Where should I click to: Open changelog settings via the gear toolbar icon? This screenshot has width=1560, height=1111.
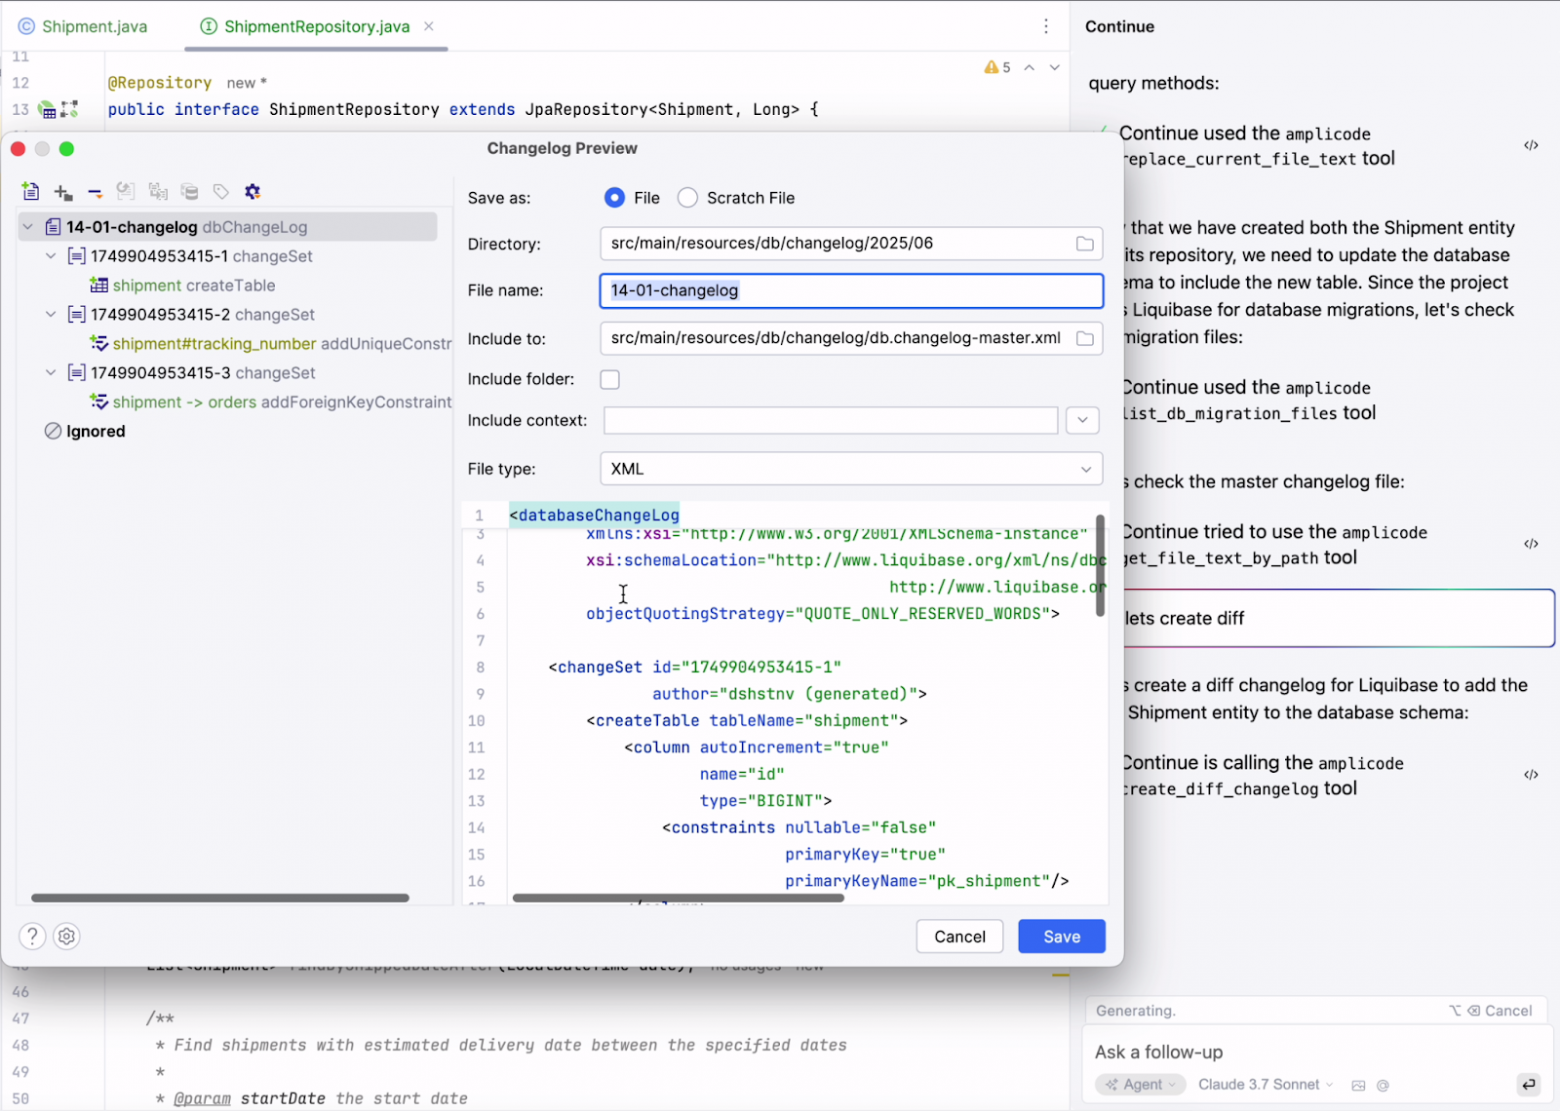tap(252, 191)
